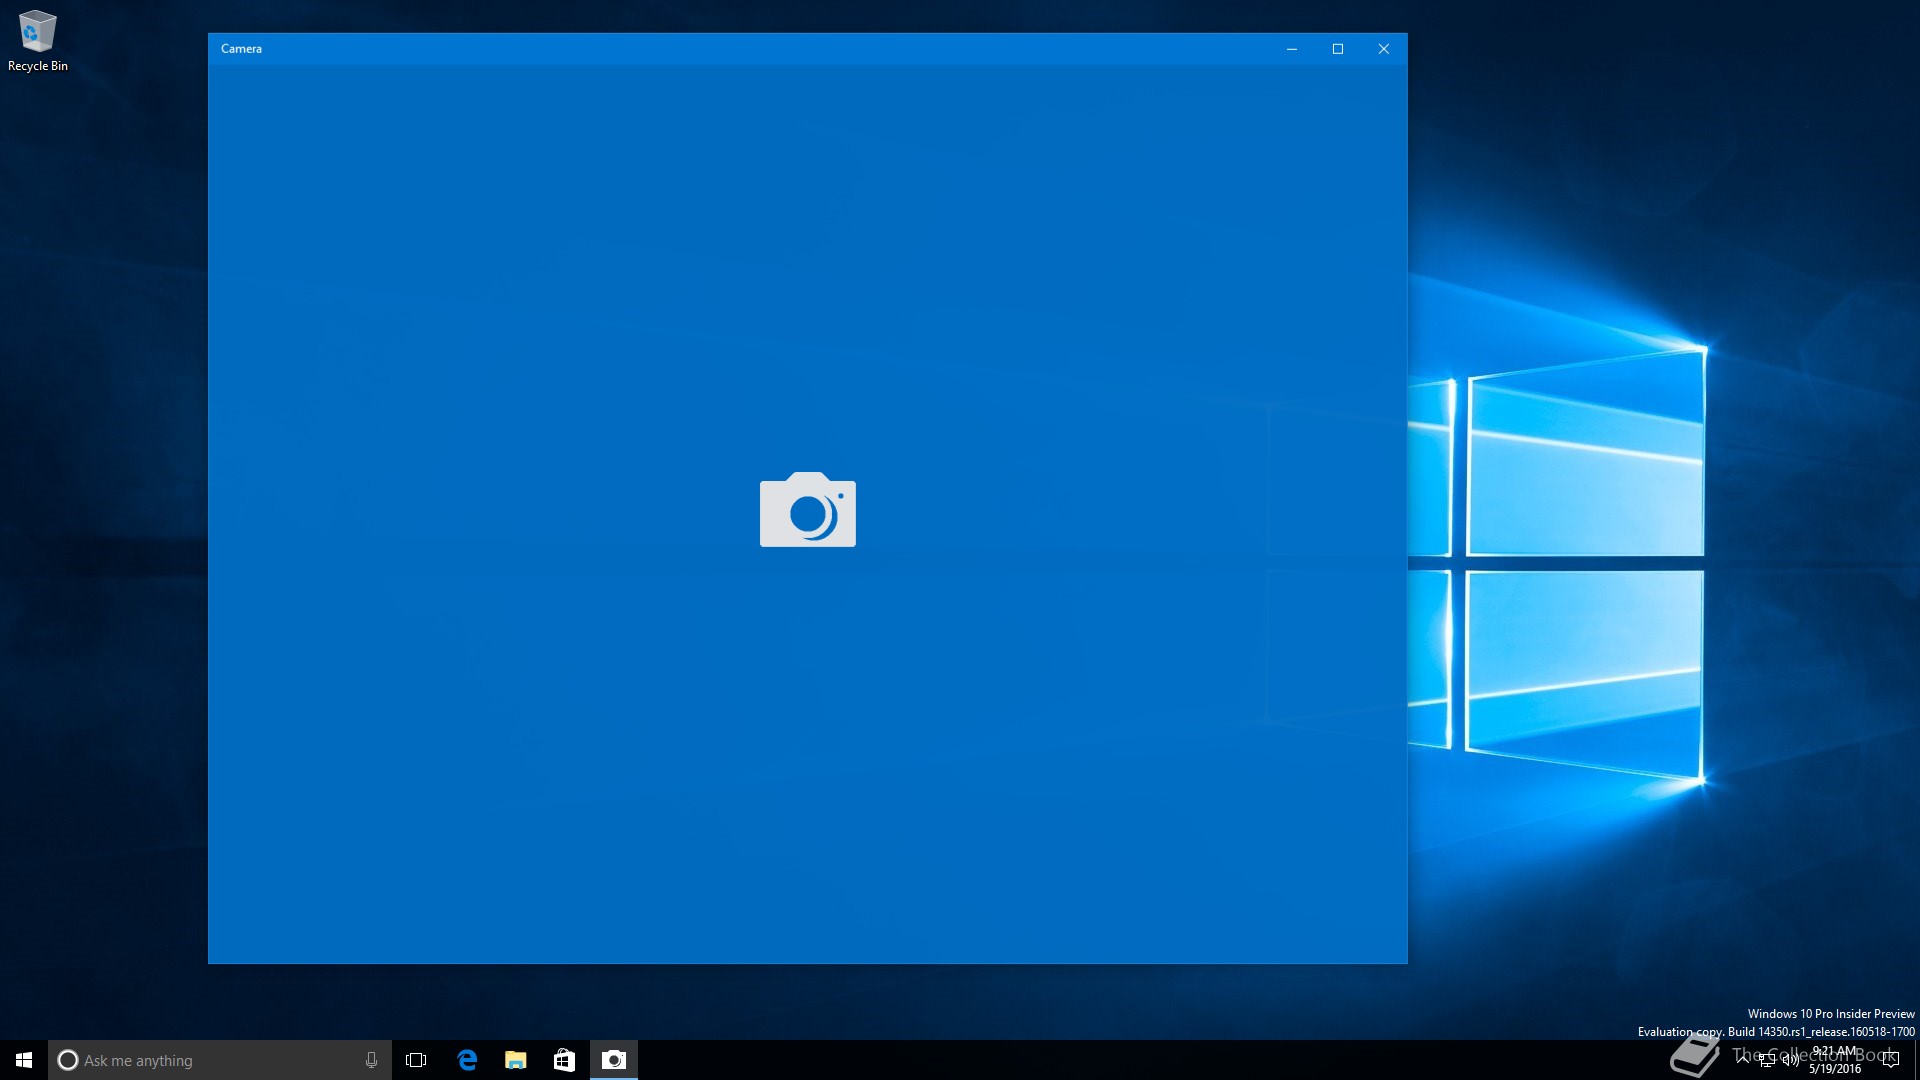This screenshot has width=1920, height=1080.
Task: Close the Camera app window
Action: pos(1383,49)
